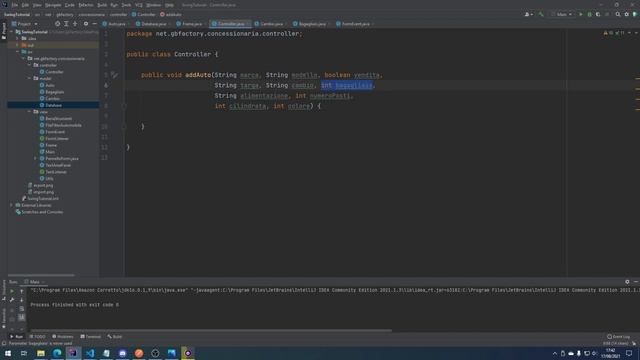
Task: Open Microsoft Edge from taskbar
Action: click(x=57, y=353)
